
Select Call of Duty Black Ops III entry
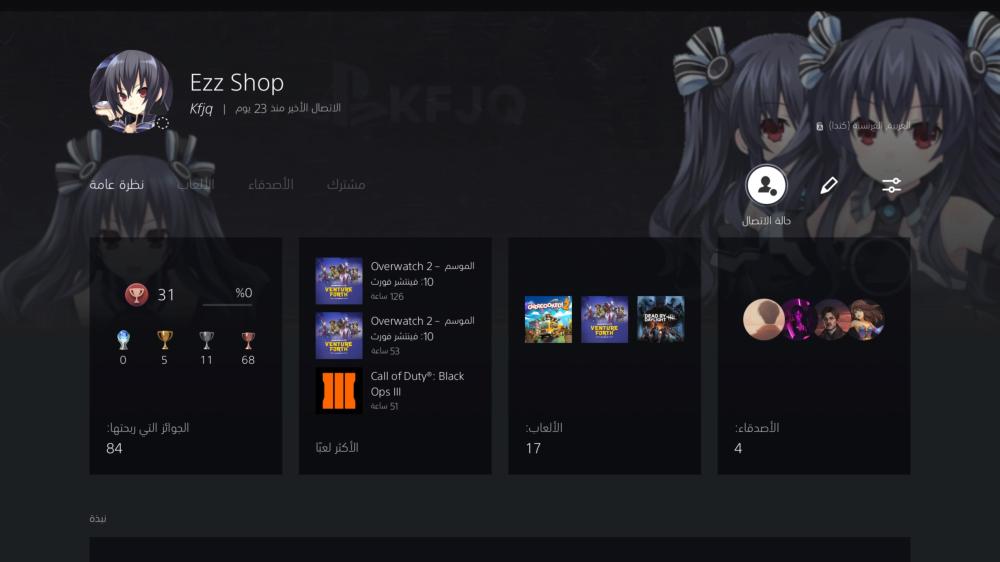point(395,390)
